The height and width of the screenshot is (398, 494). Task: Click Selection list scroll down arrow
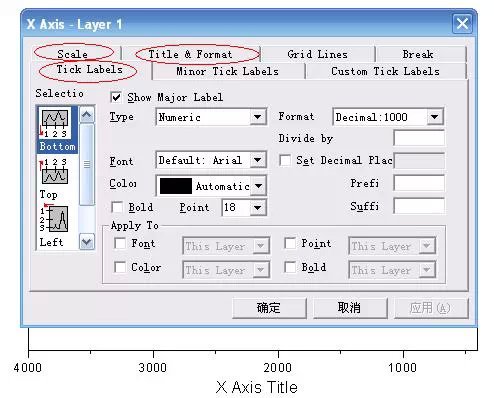point(87,241)
